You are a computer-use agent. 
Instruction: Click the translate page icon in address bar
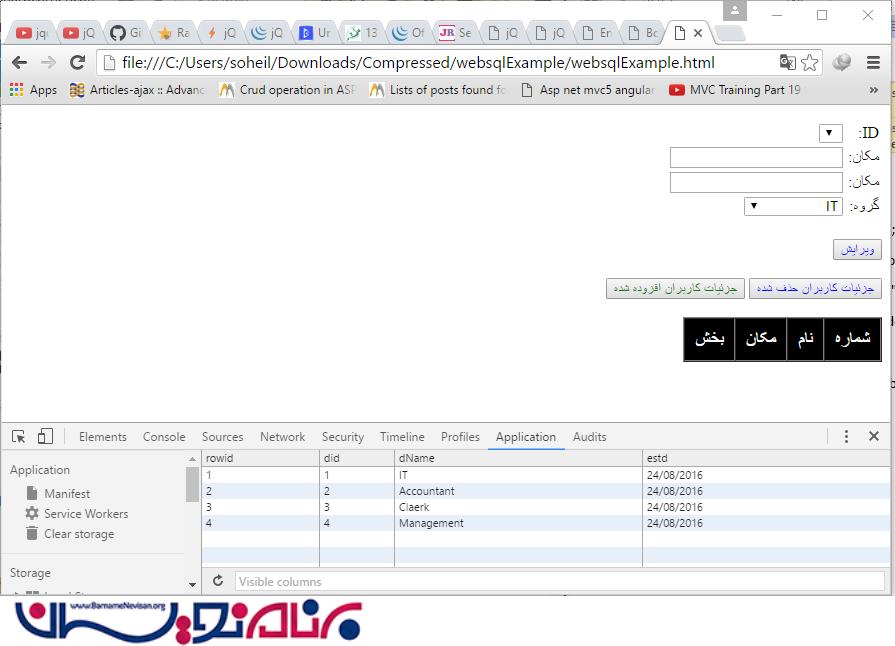click(788, 63)
